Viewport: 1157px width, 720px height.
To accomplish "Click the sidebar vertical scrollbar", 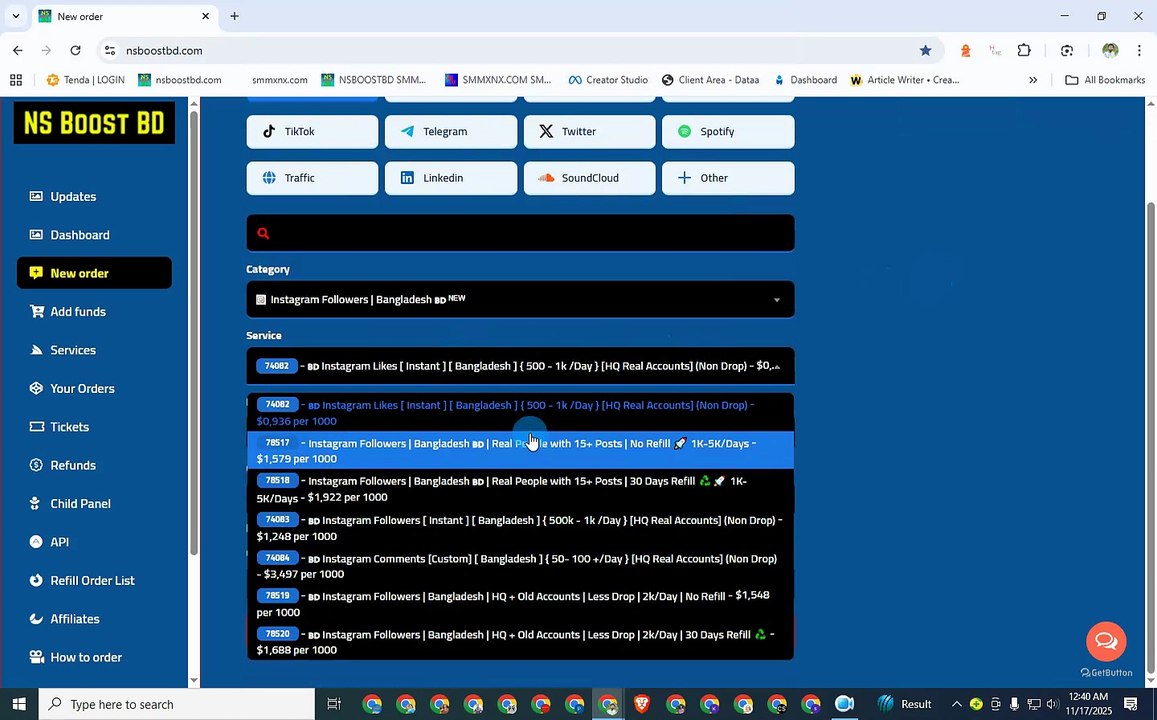I will point(194,332).
